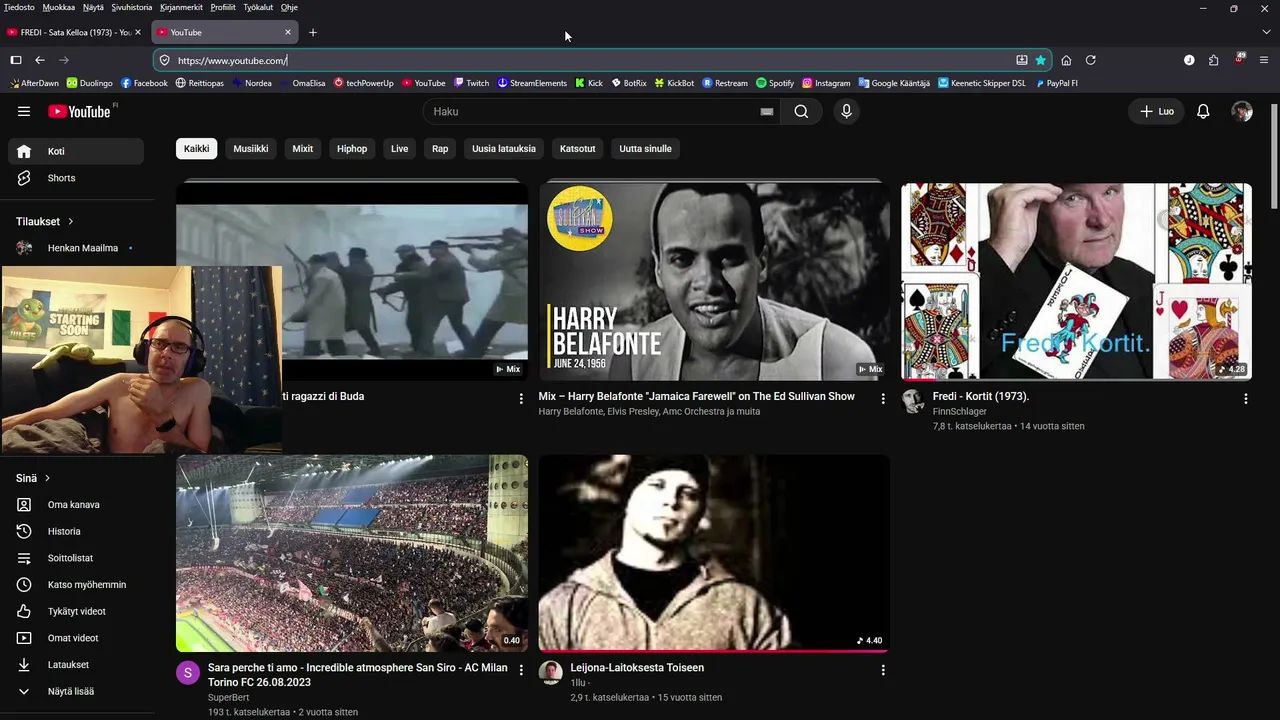Open Historia in the sidebar
This screenshot has width=1280, height=720.
(x=76, y=531)
